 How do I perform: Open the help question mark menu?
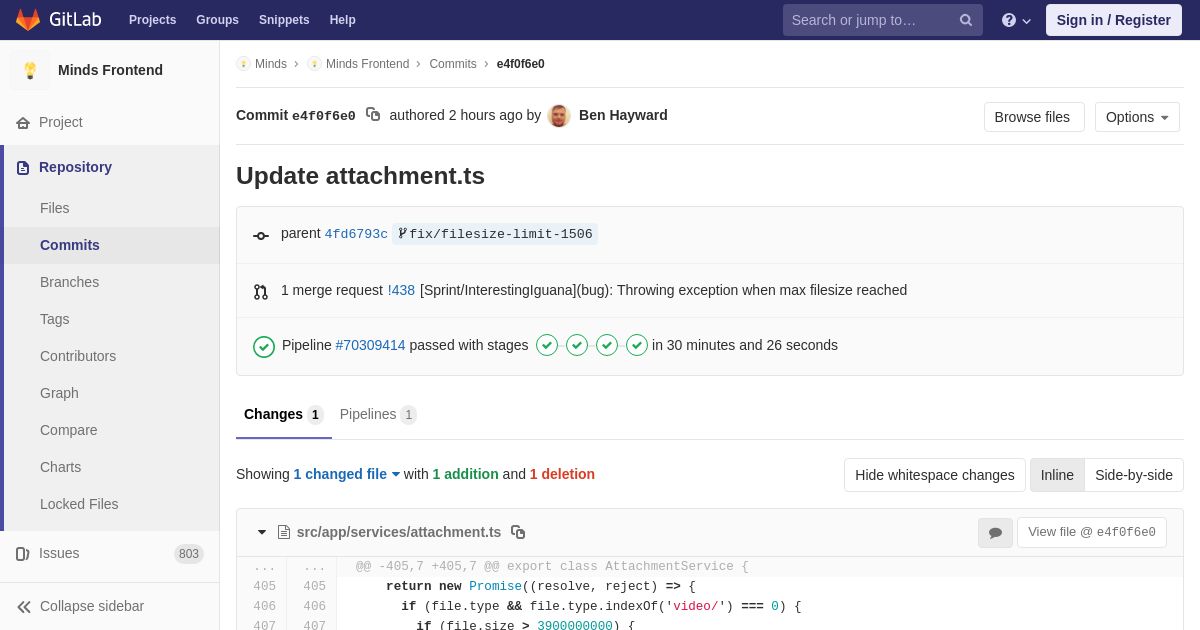(x=1016, y=20)
